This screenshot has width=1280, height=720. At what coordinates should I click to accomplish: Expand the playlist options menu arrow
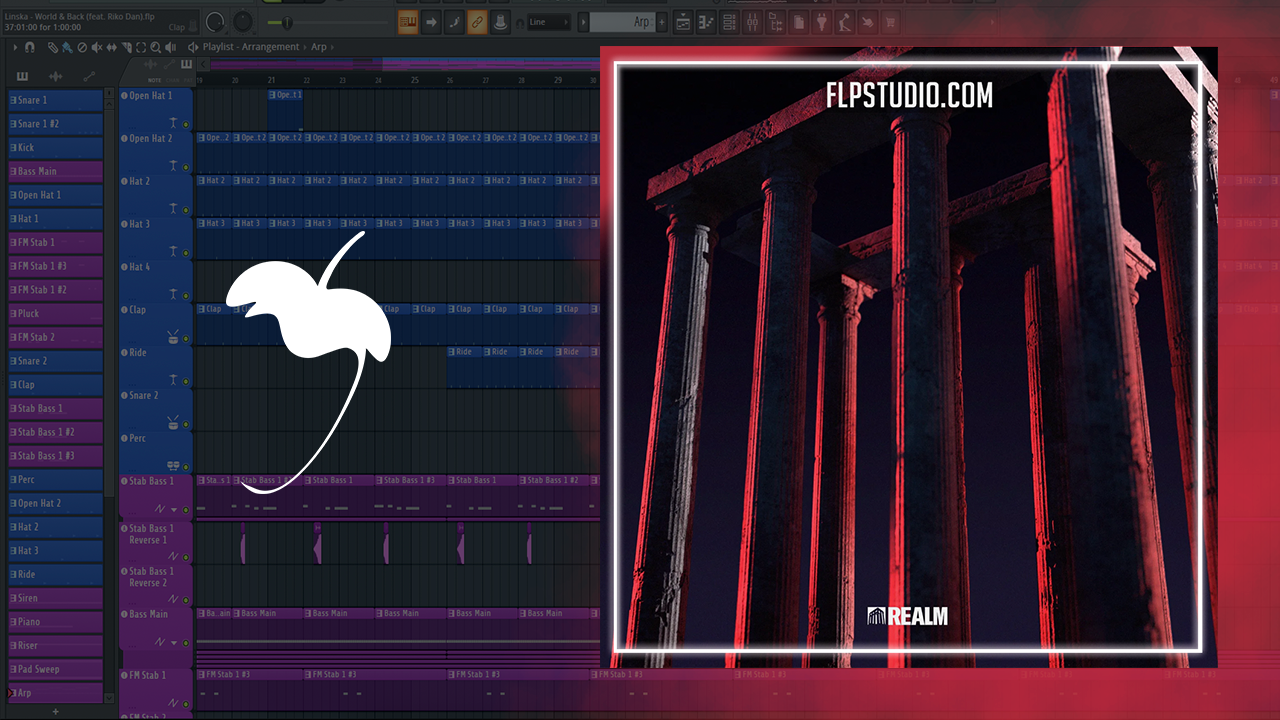(x=15, y=47)
